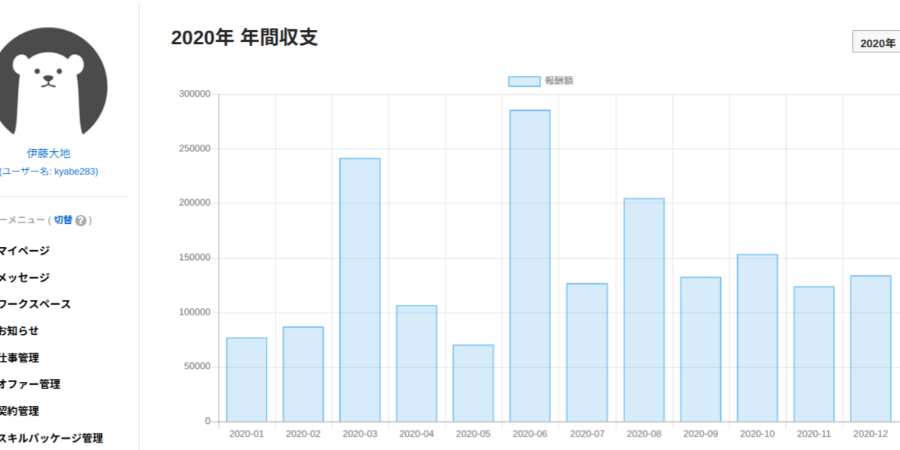Open 仕事管理 menu item

coord(20,358)
